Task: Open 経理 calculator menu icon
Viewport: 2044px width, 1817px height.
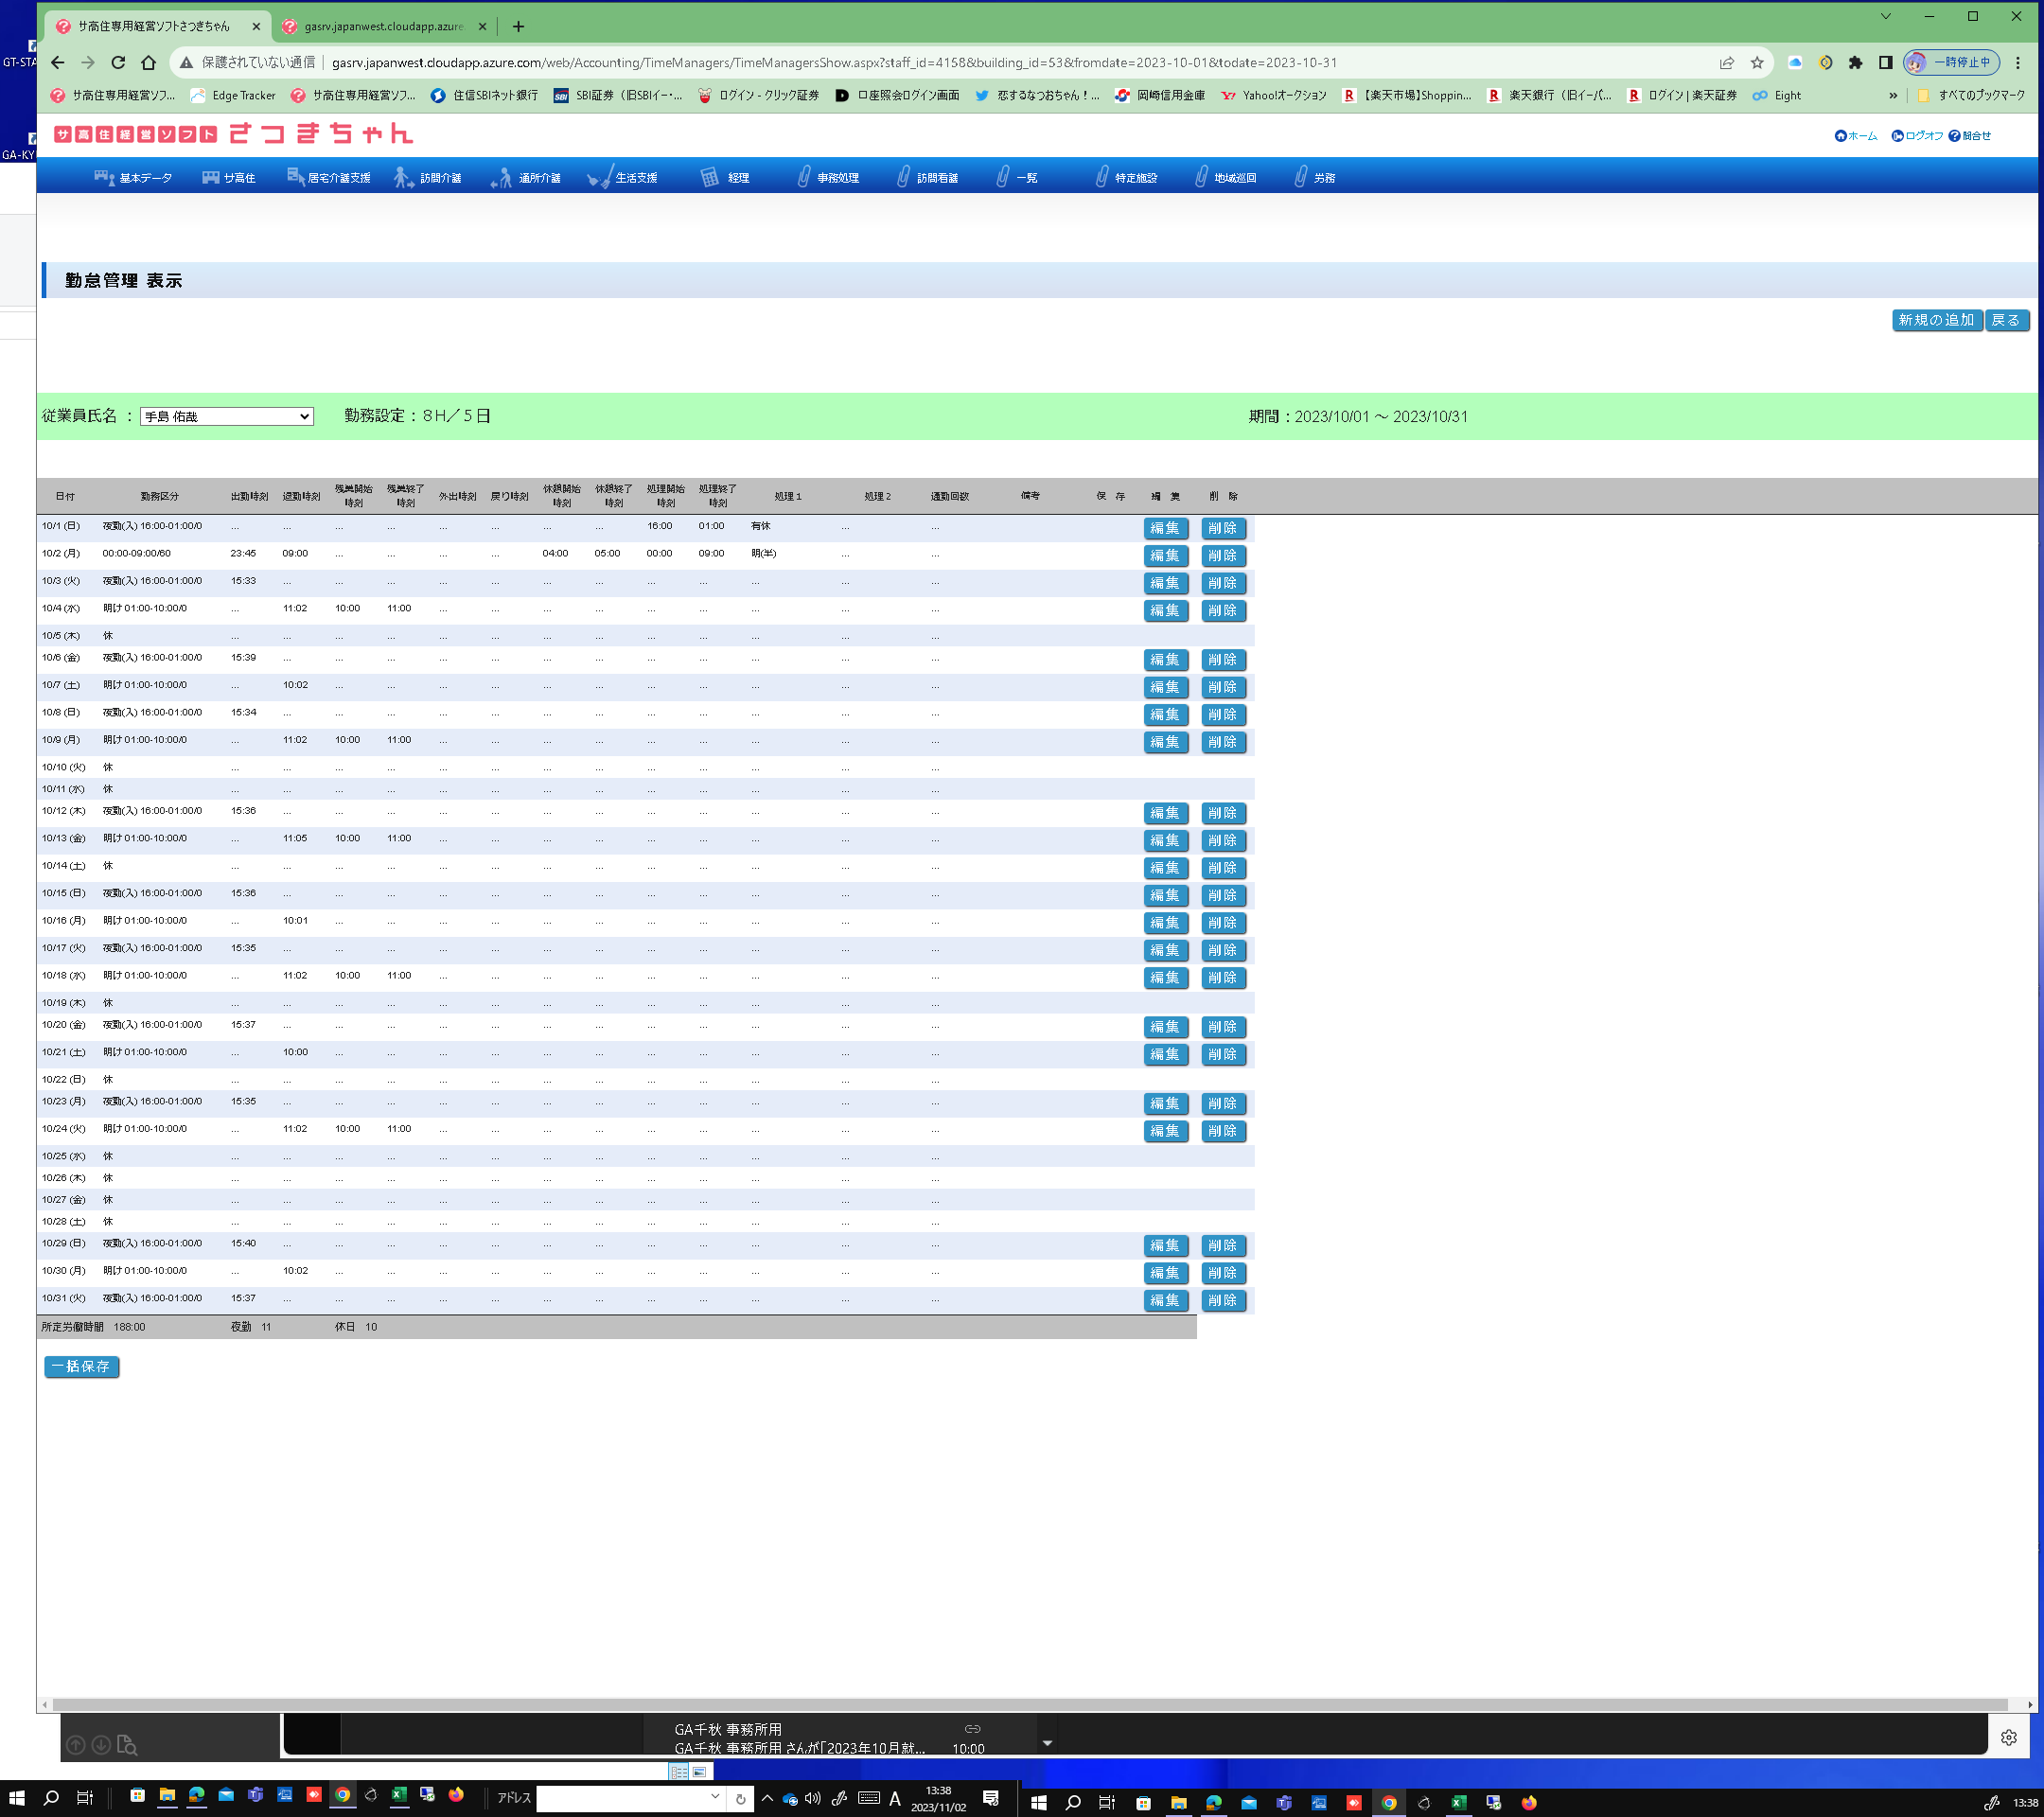Action: (710, 177)
